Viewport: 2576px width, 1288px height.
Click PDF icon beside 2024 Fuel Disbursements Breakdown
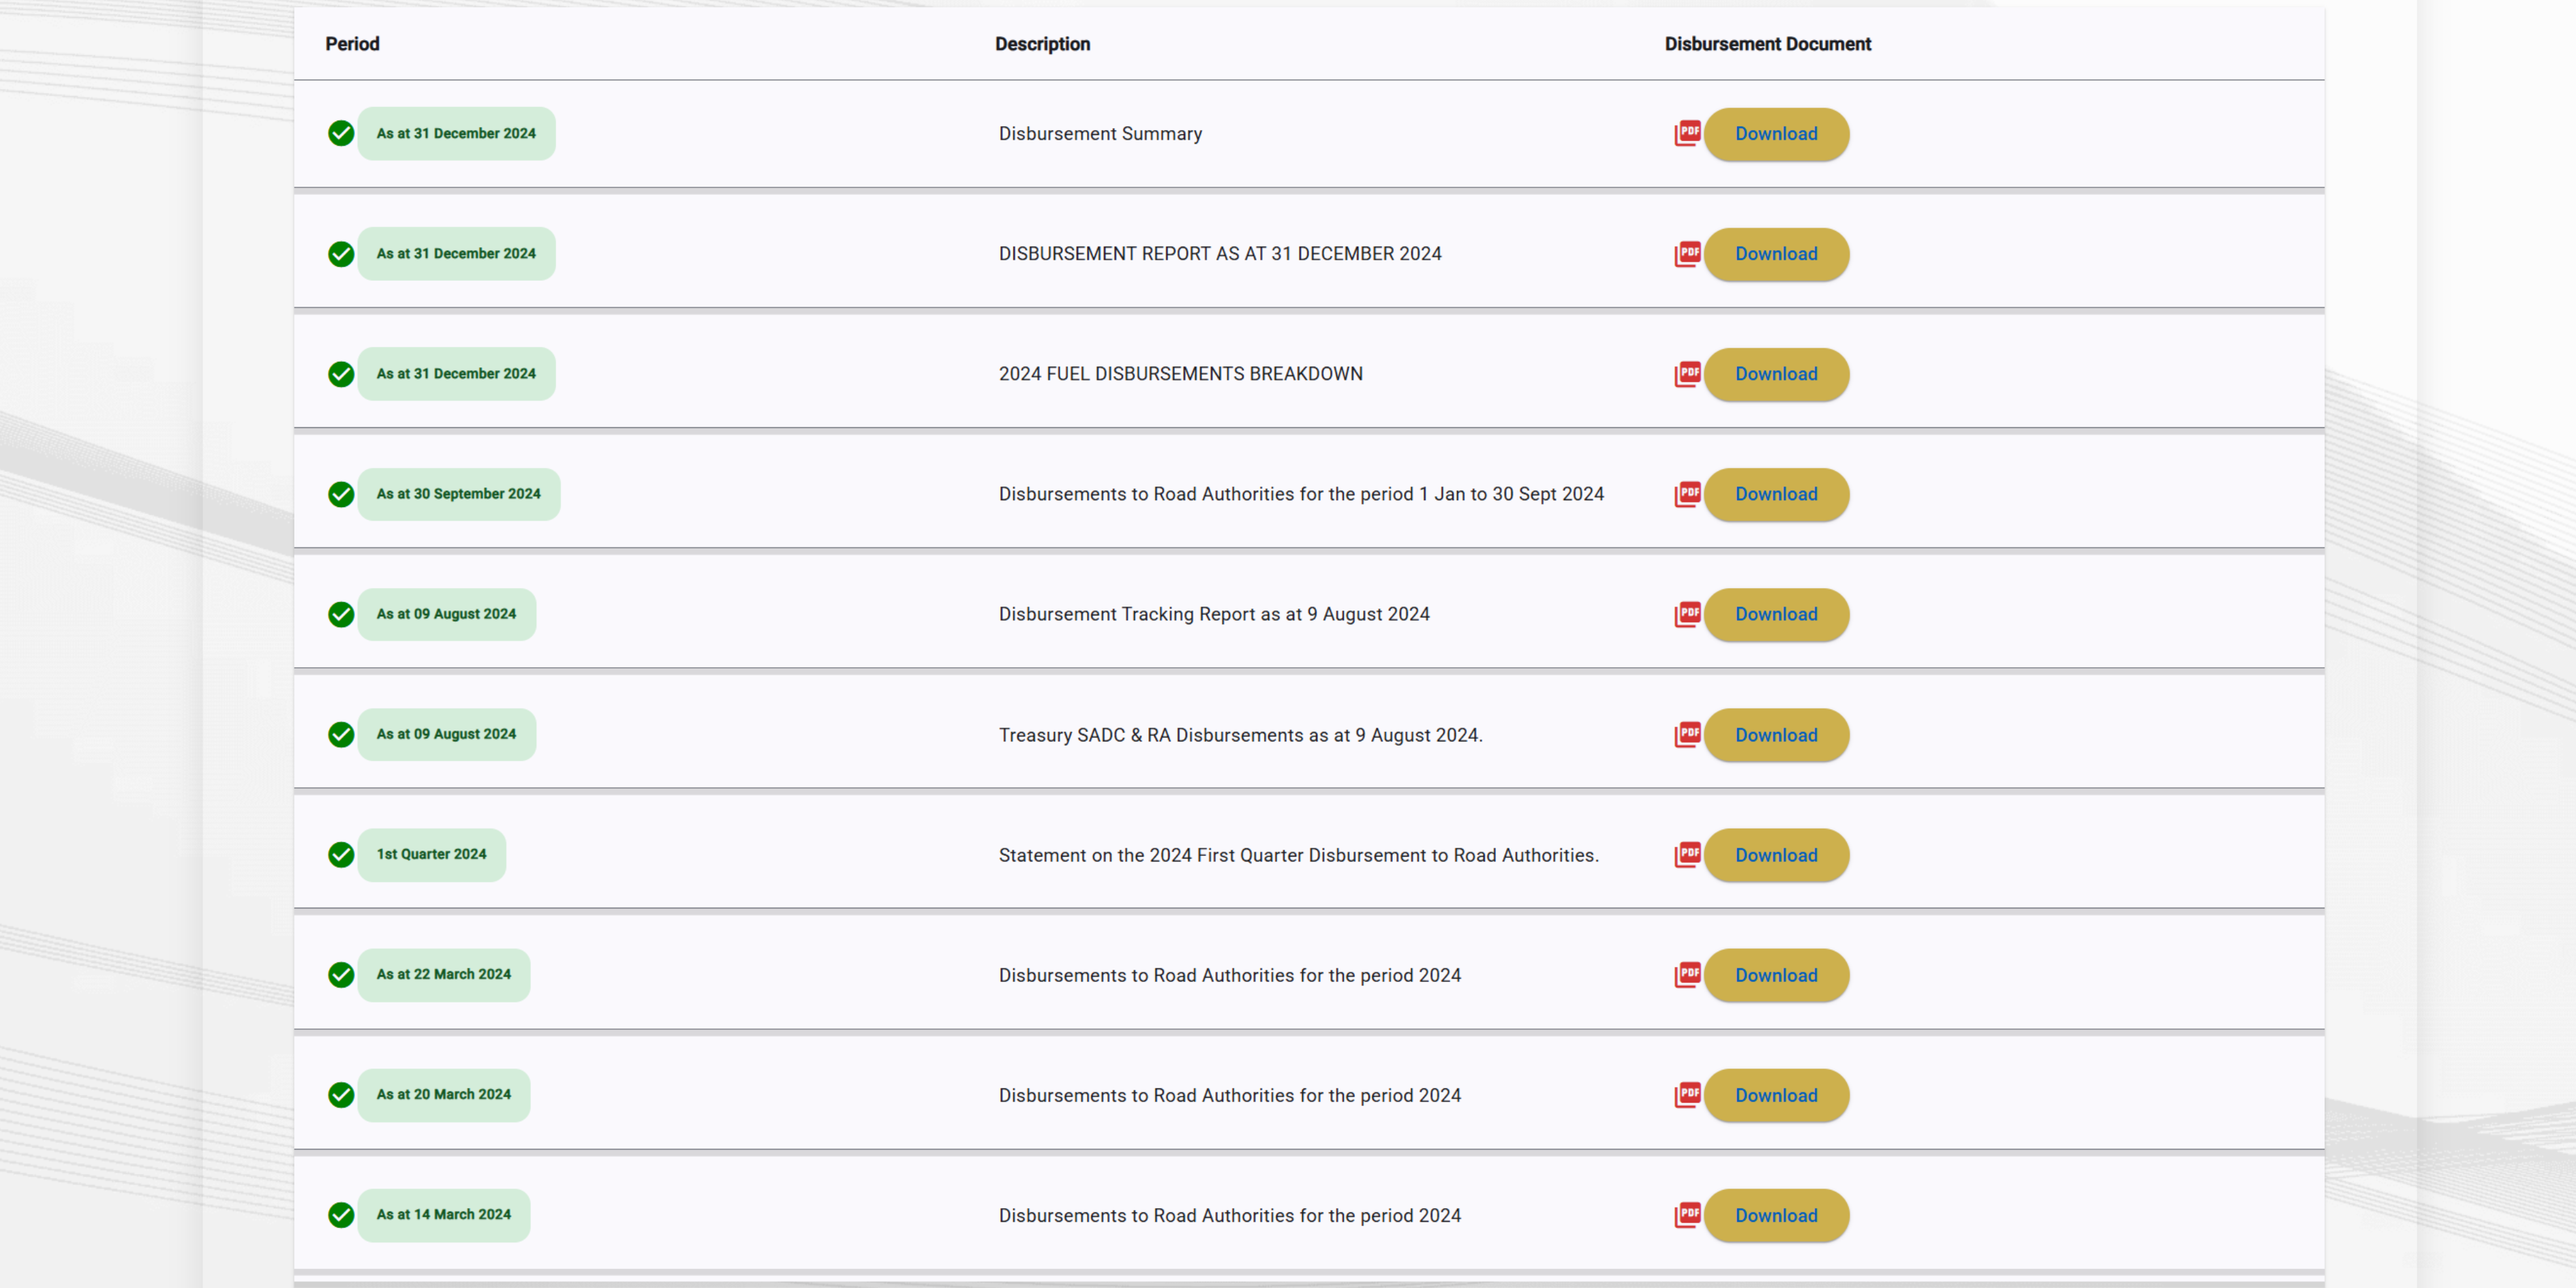(x=1688, y=374)
